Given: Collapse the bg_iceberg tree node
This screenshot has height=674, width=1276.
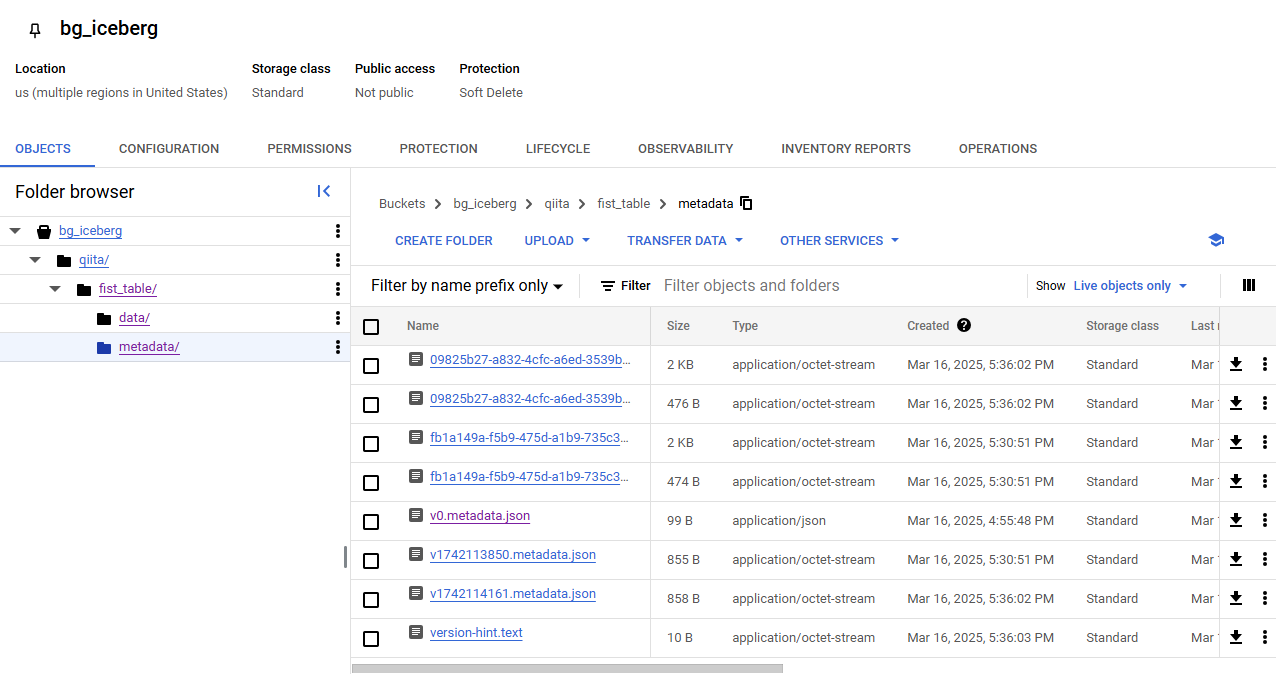Looking at the screenshot, I should 15,231.
